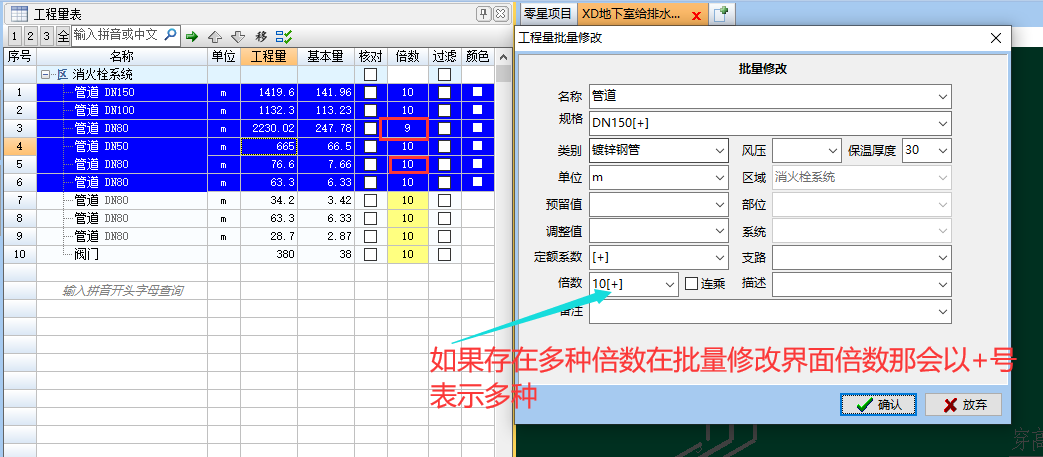Viewport: 1043px width, 457px height.
Task: Click the magnifier search icon
Action: click(x=170, y=35)
